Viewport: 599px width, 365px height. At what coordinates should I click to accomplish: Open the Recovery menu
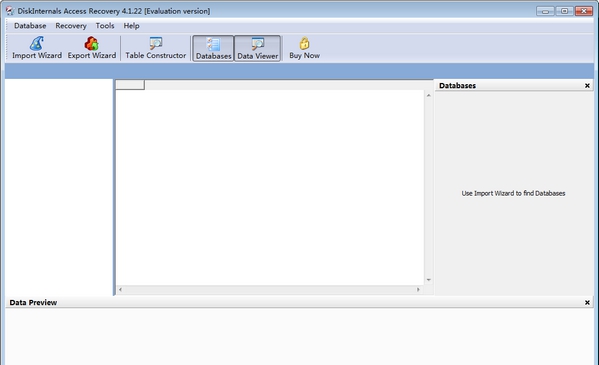pyautogui.click(x=71, y=26)
